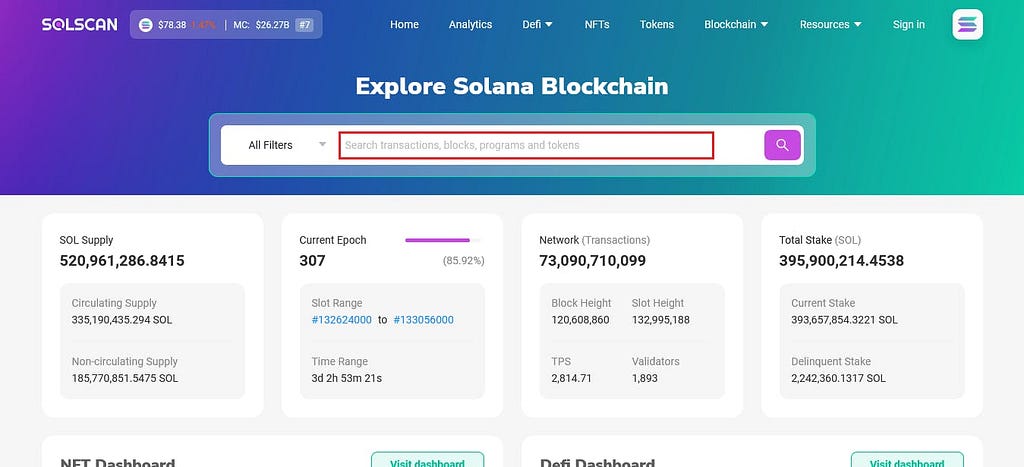Expand the Defi menu
Screen dimensions: 1024x467
[537, 25]
